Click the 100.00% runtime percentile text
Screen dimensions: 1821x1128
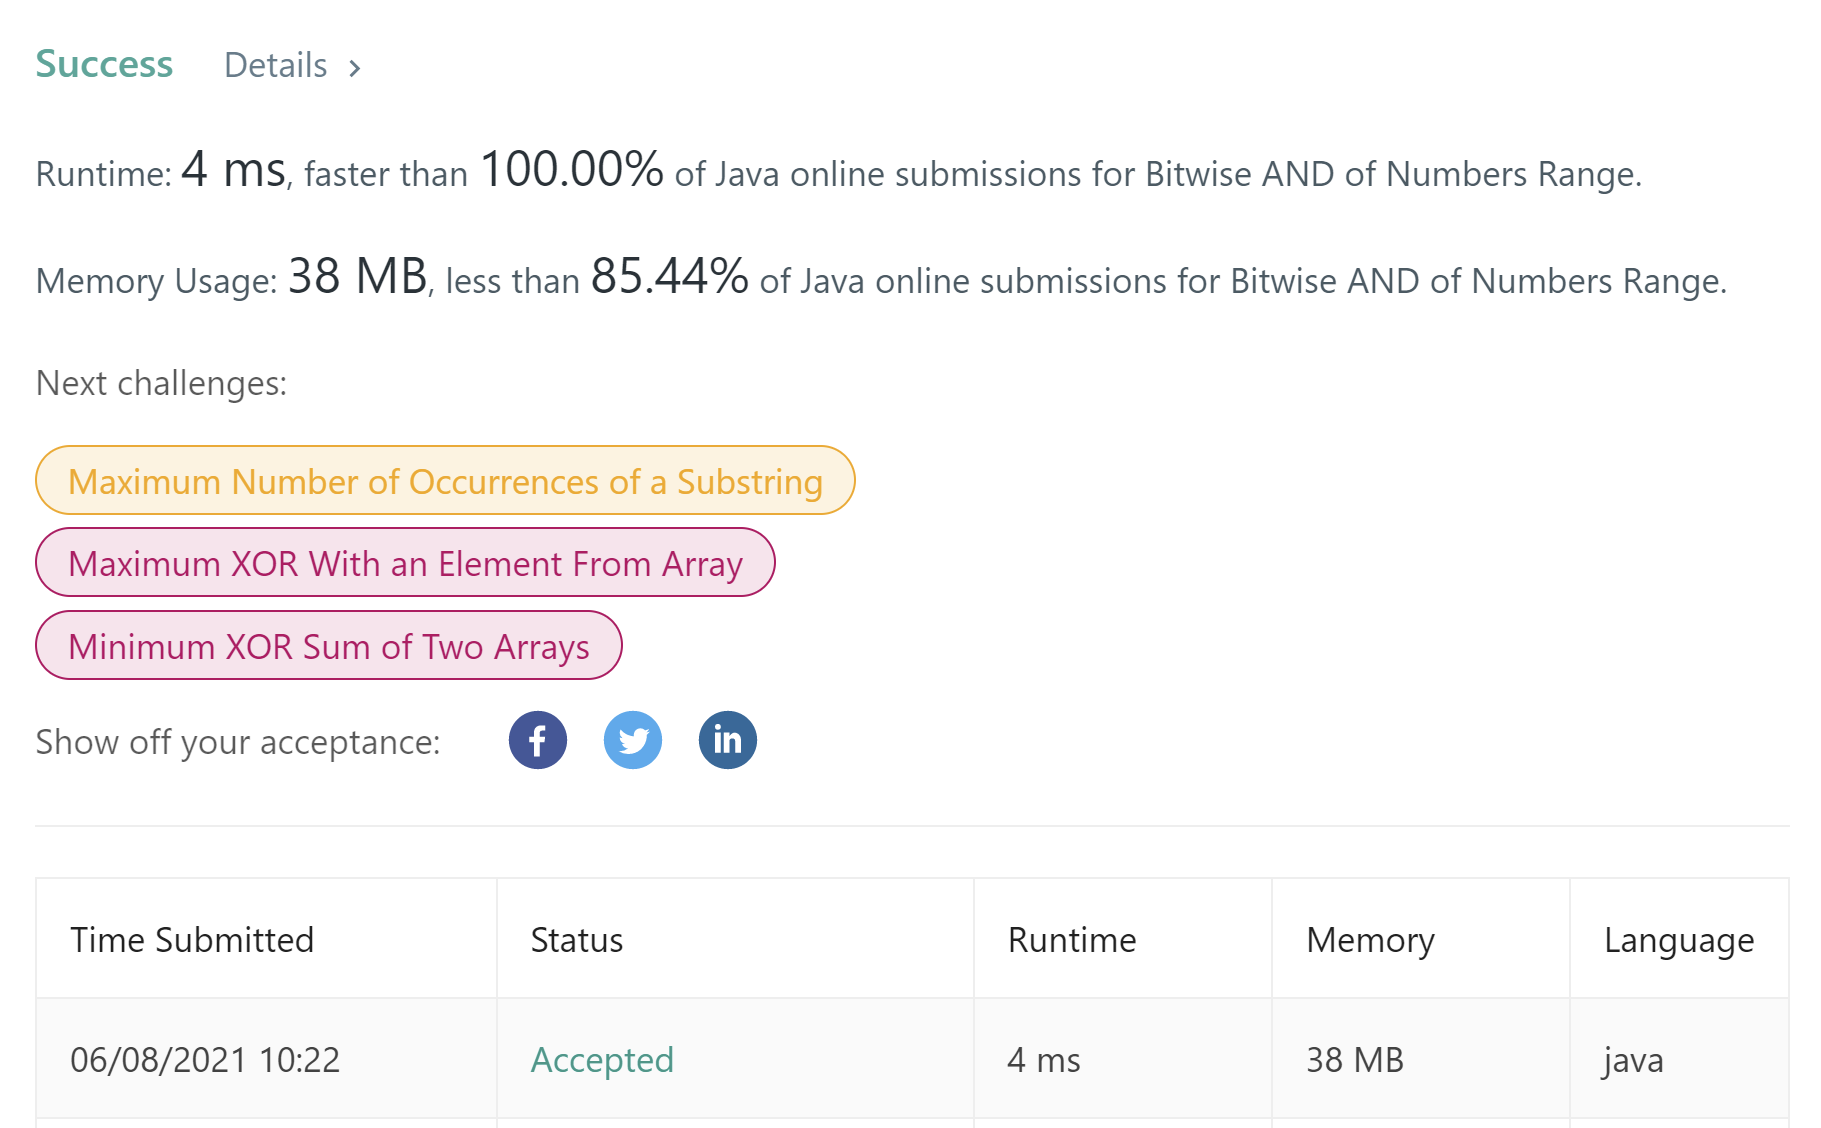[572, 169]
